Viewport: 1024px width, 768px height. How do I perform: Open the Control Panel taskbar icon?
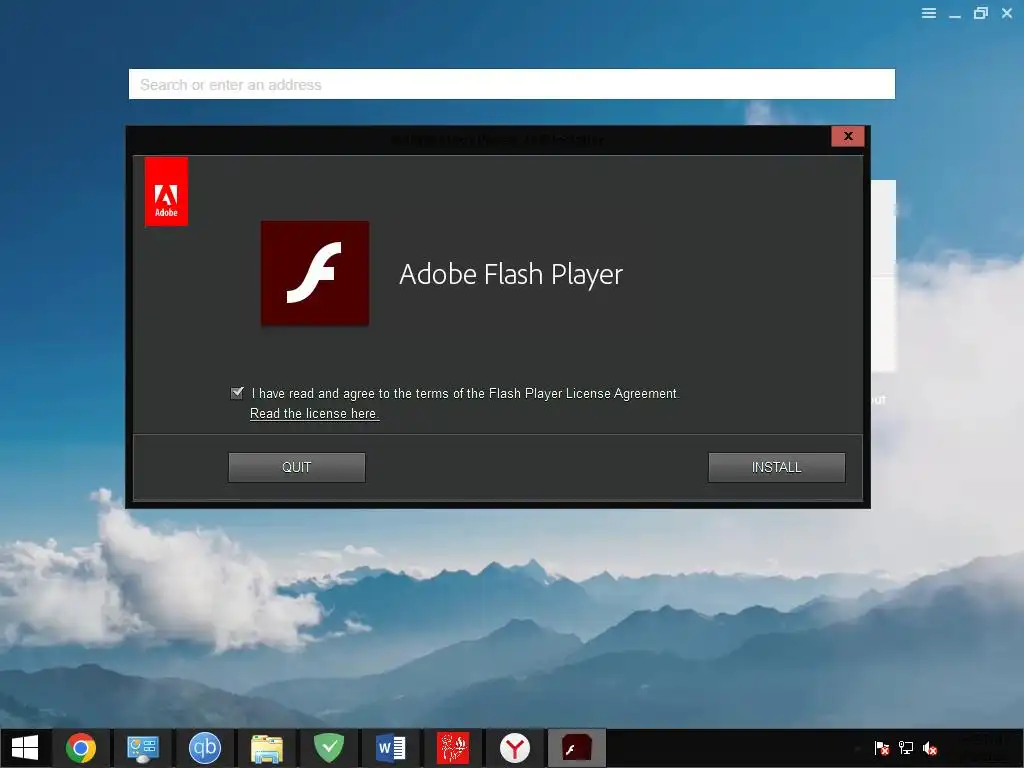pyautogui.click(x=143, y=748)
